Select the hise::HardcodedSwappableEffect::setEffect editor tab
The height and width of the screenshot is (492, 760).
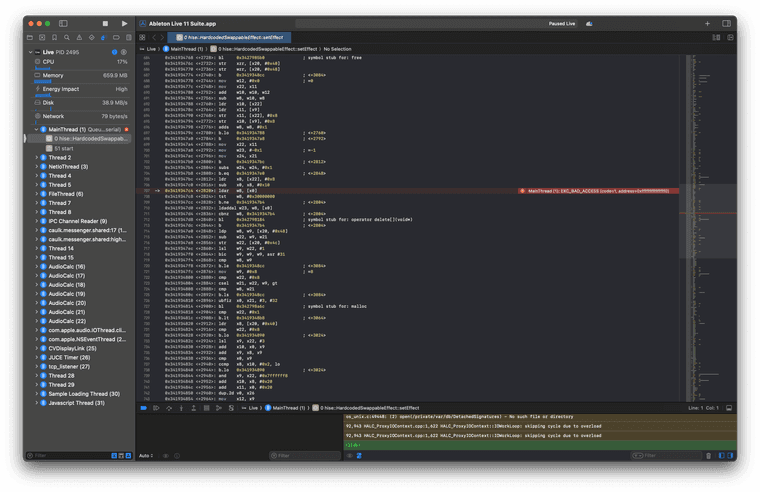(x=229, y=37)
